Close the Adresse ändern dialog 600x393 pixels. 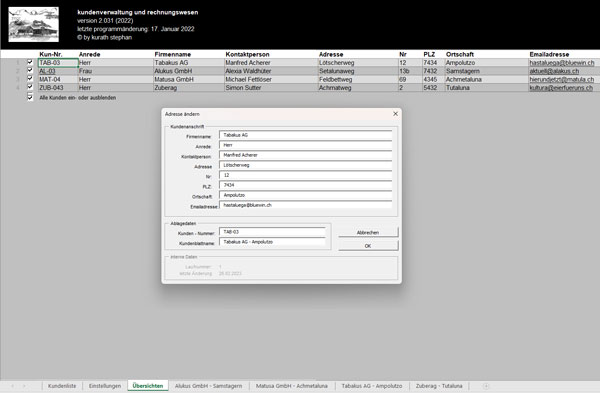[395, 114]
